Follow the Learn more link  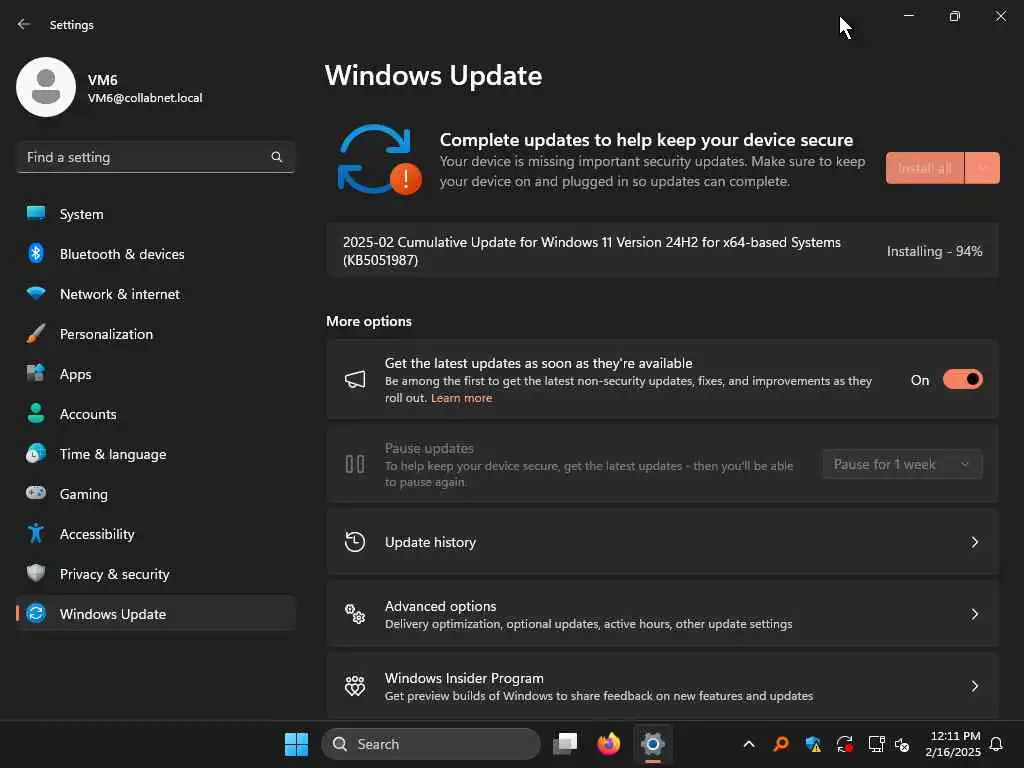[x=461, y=398]
